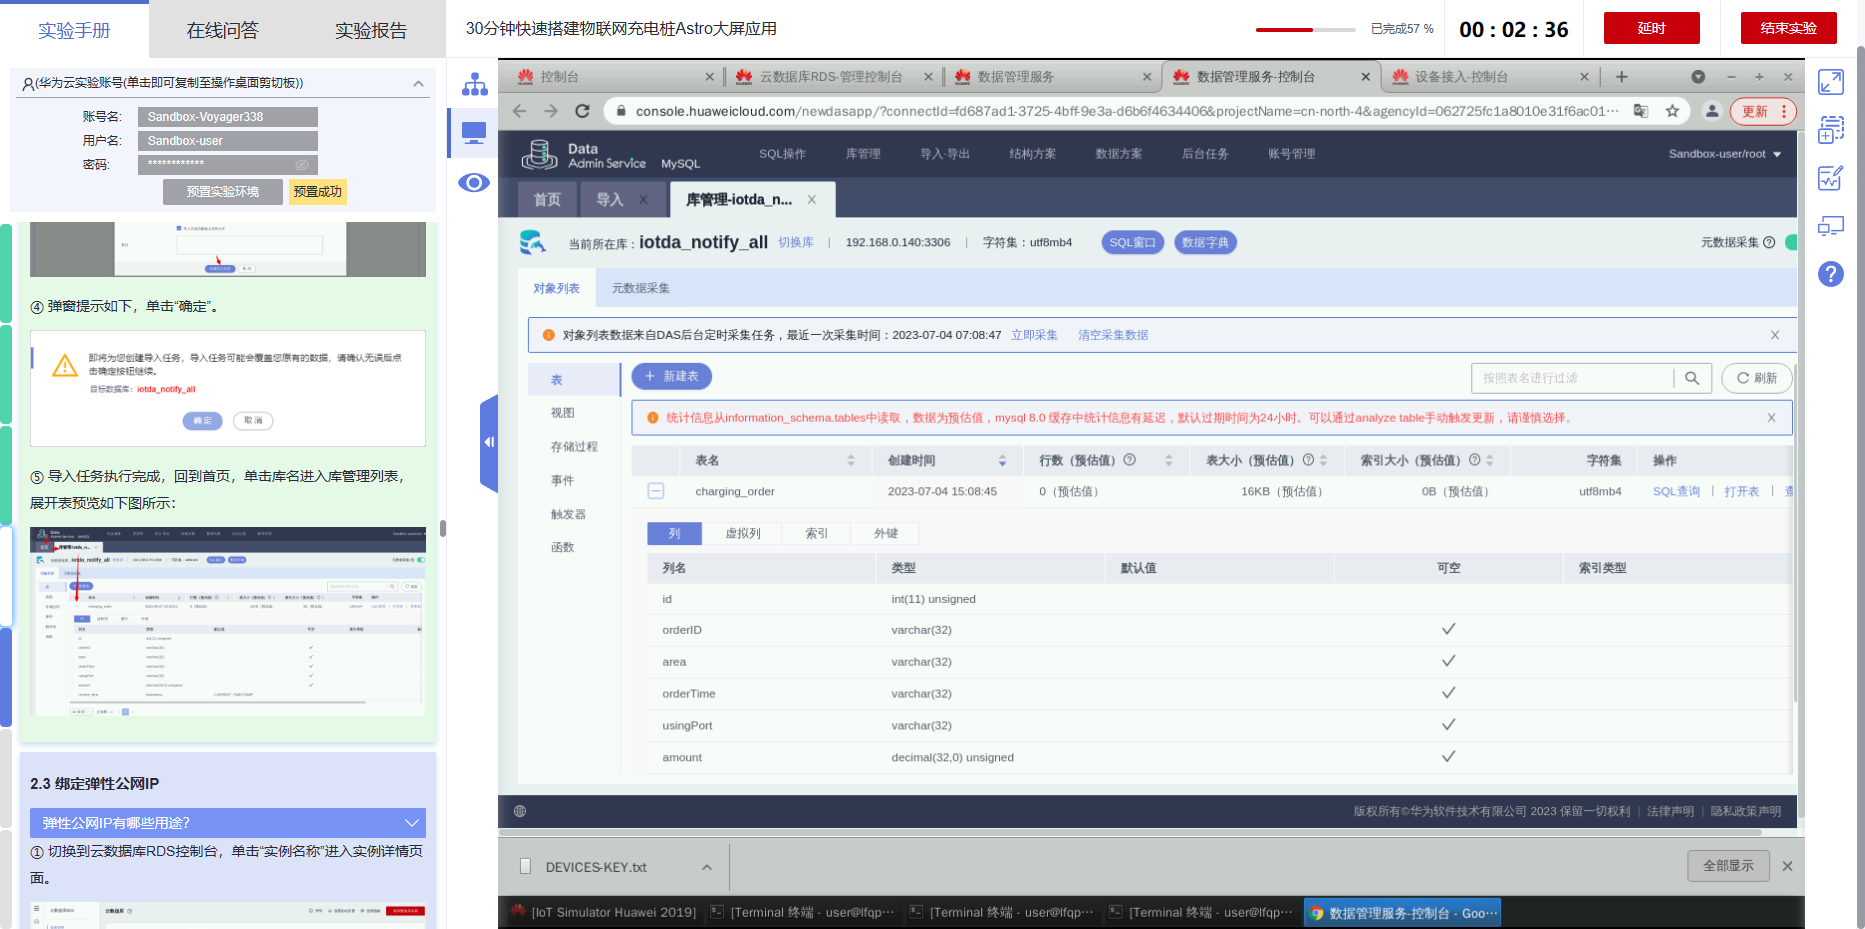Click the 刷新 refresh button
Image resolution: width=1865 pixels, height=929 pixels.
point(1757,378)
